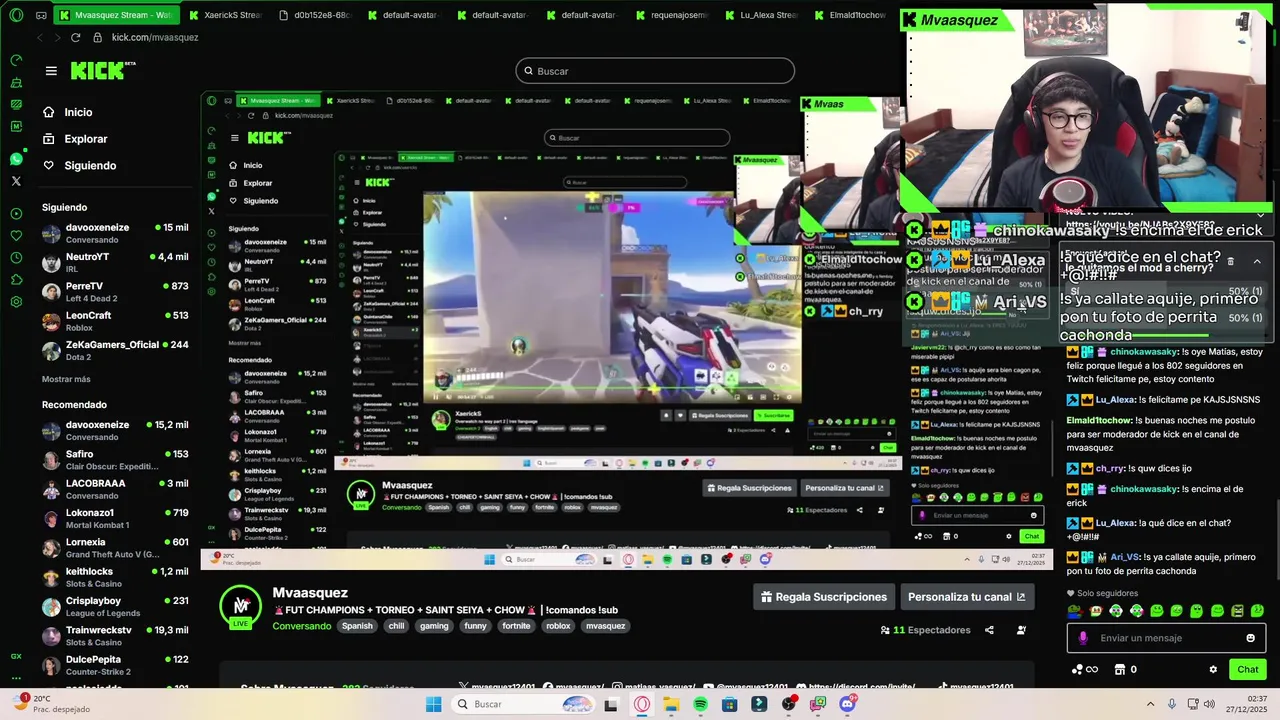This screenshot has height=720, width=1280.
Task: Open ZeKaGamers_Oficial channel in sidebar
Action: (x=115, y=350)
